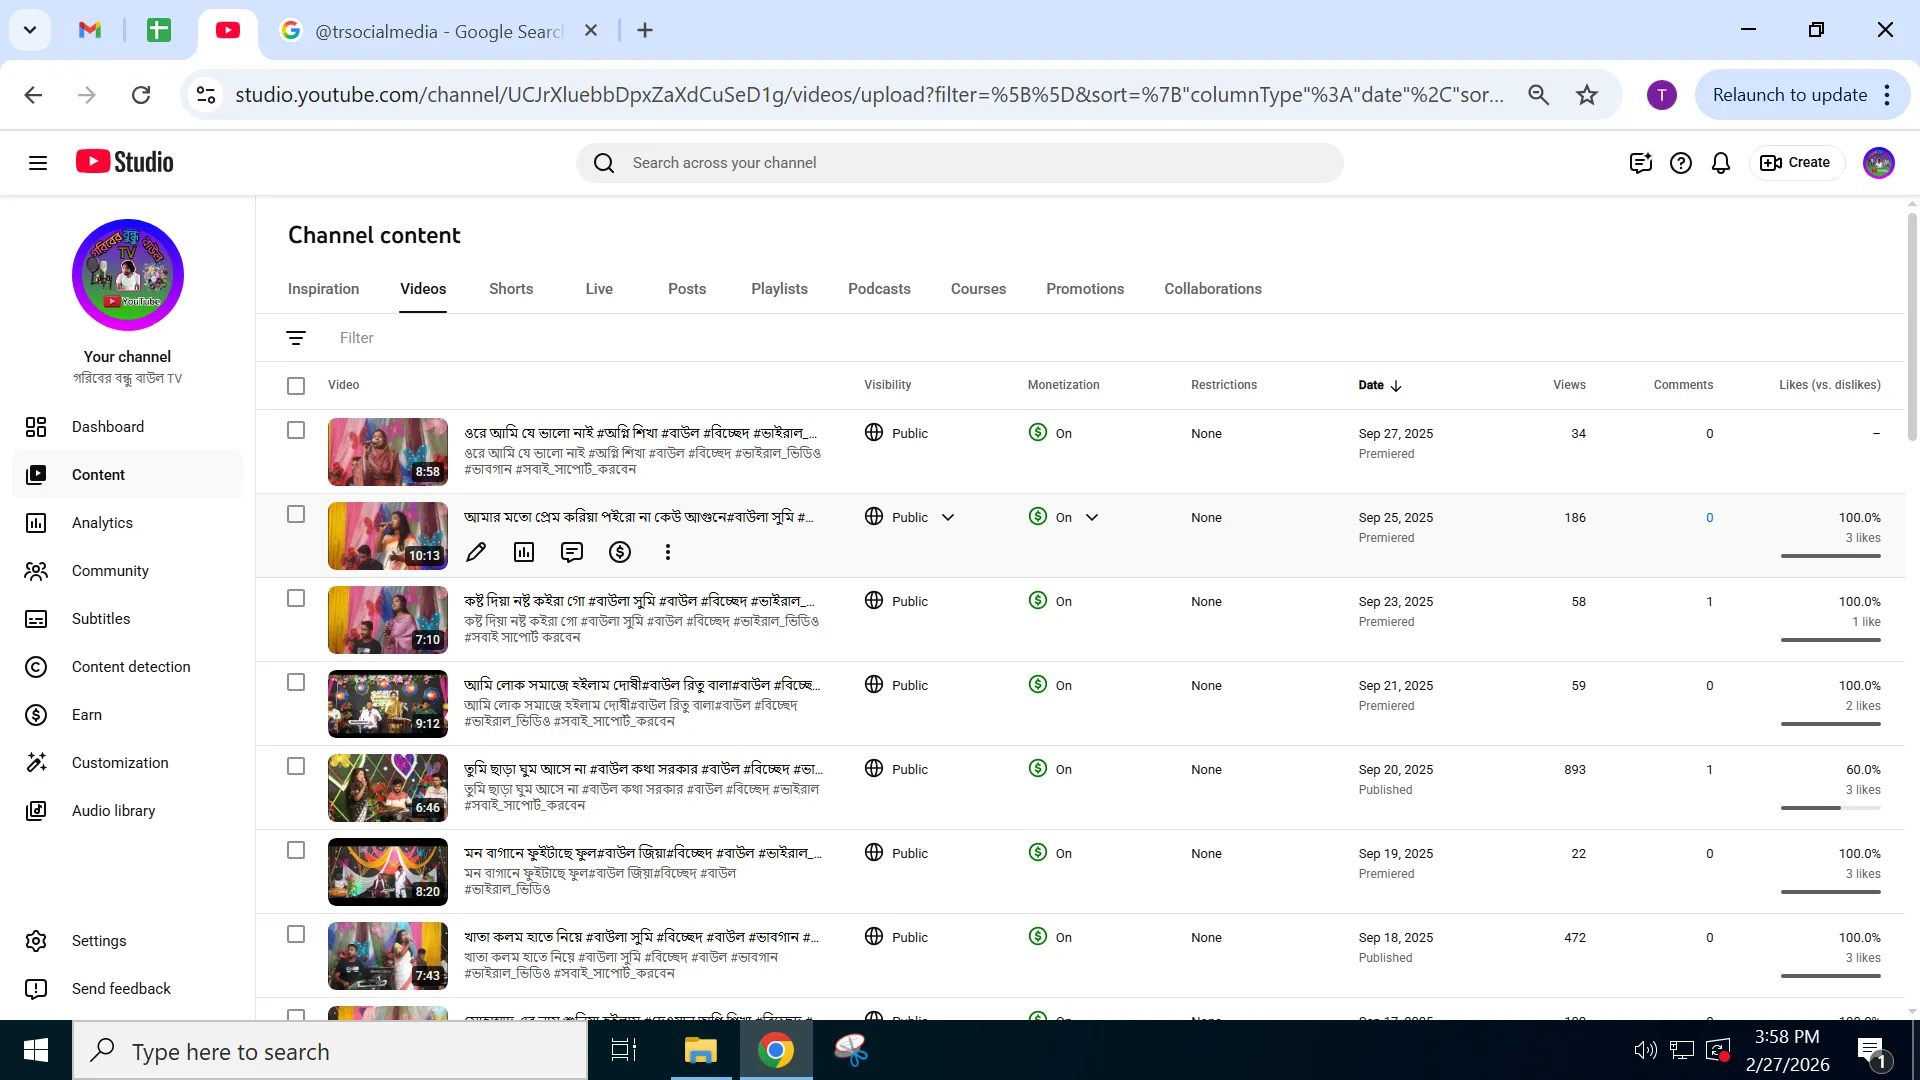Click the Customization wand icon
This screenshot has height=1080, width=1920.
tap(36, 763)
